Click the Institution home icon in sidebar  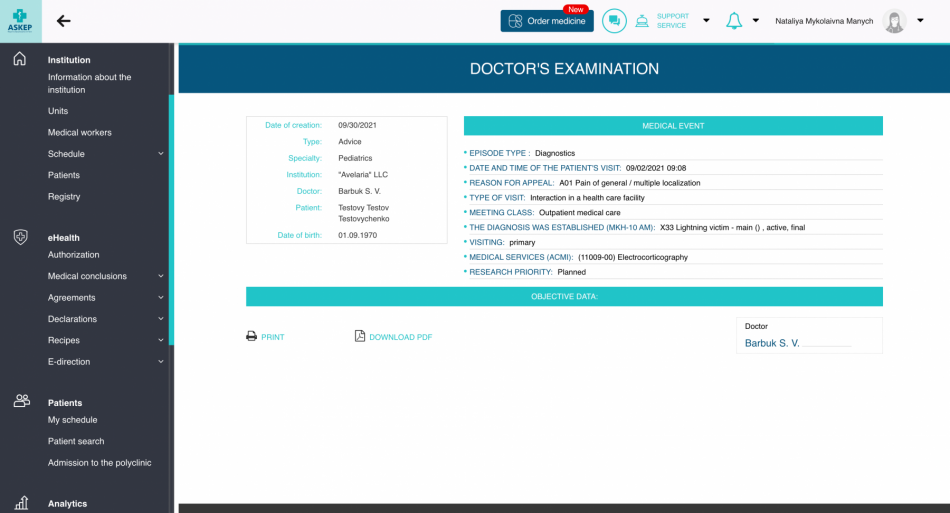(x=20, y=60)
